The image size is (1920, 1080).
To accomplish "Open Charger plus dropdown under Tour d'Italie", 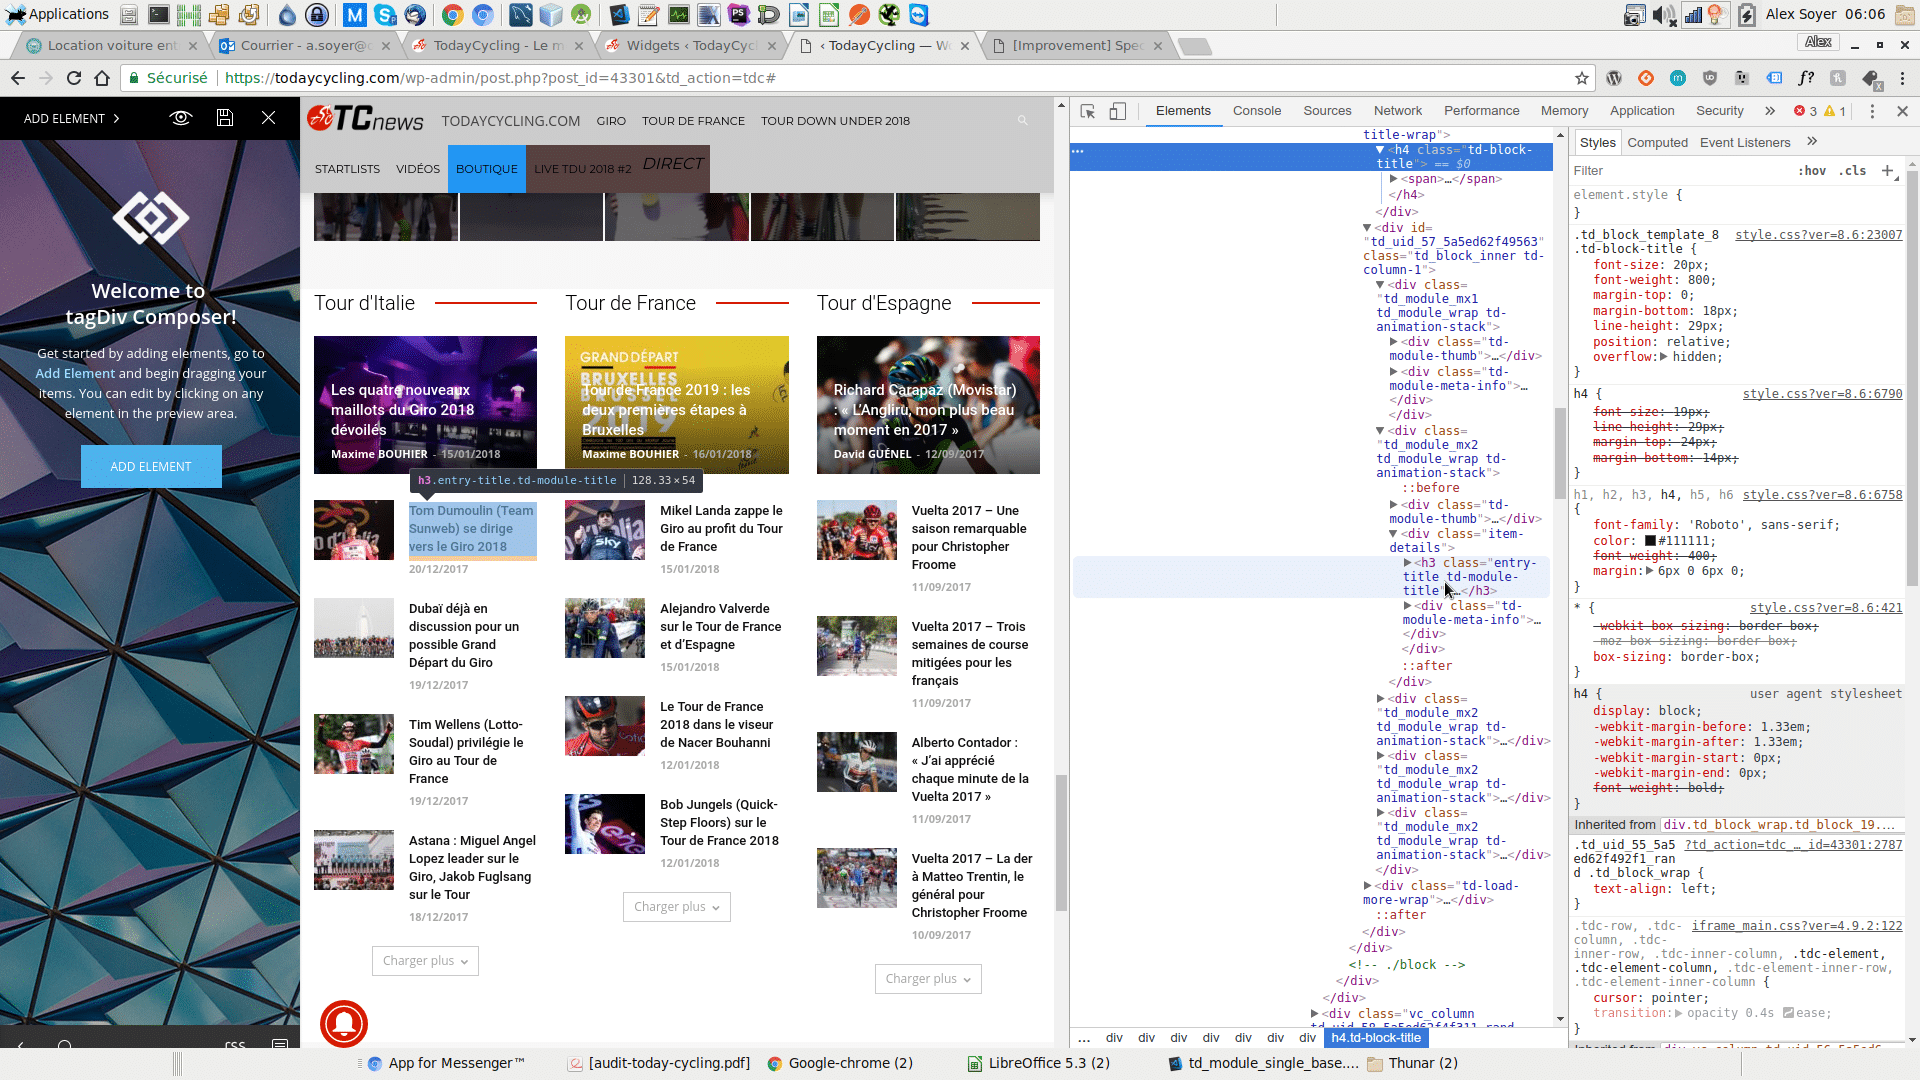I will 425,961.
